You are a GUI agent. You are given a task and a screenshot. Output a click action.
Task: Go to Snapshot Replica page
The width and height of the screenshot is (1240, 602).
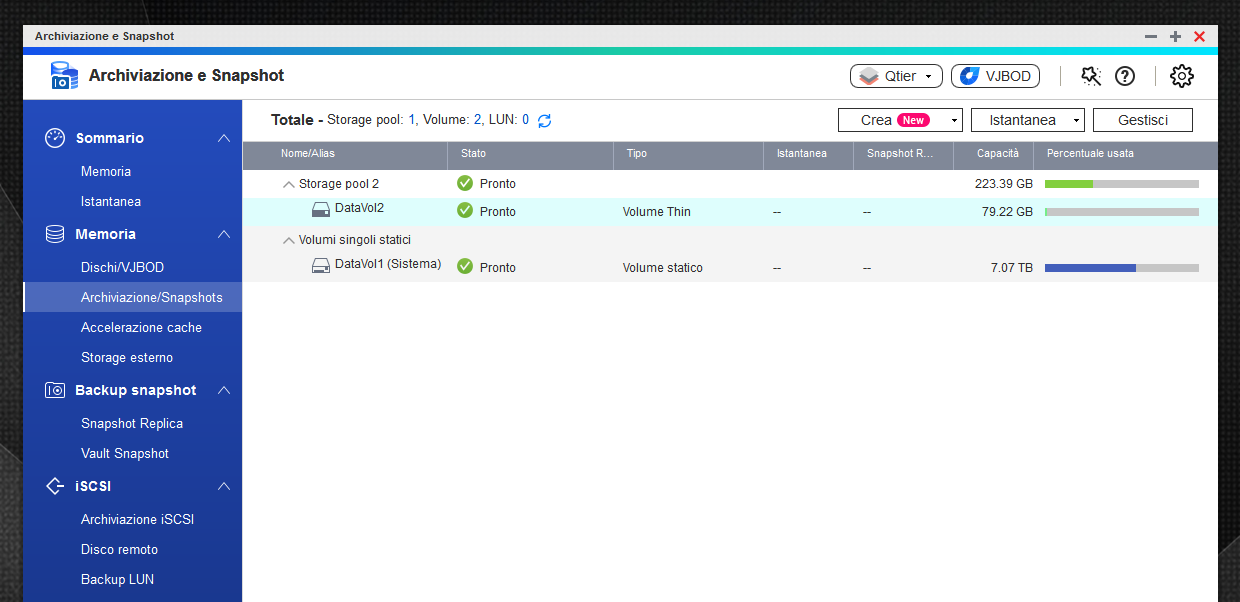tap(132, 423)
